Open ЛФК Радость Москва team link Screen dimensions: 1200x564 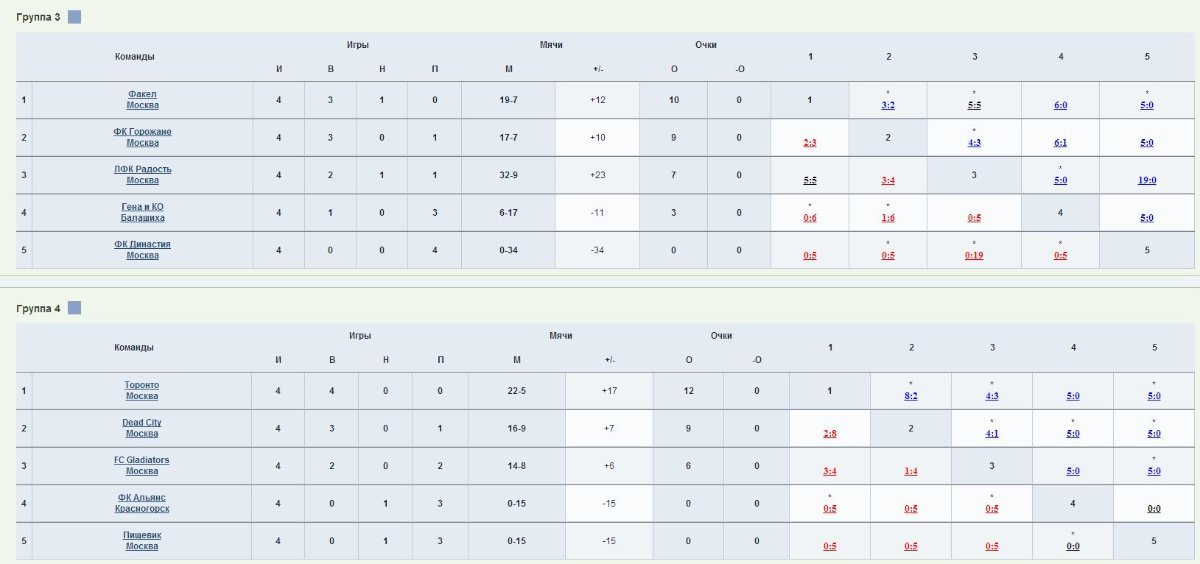coord(142,175)
